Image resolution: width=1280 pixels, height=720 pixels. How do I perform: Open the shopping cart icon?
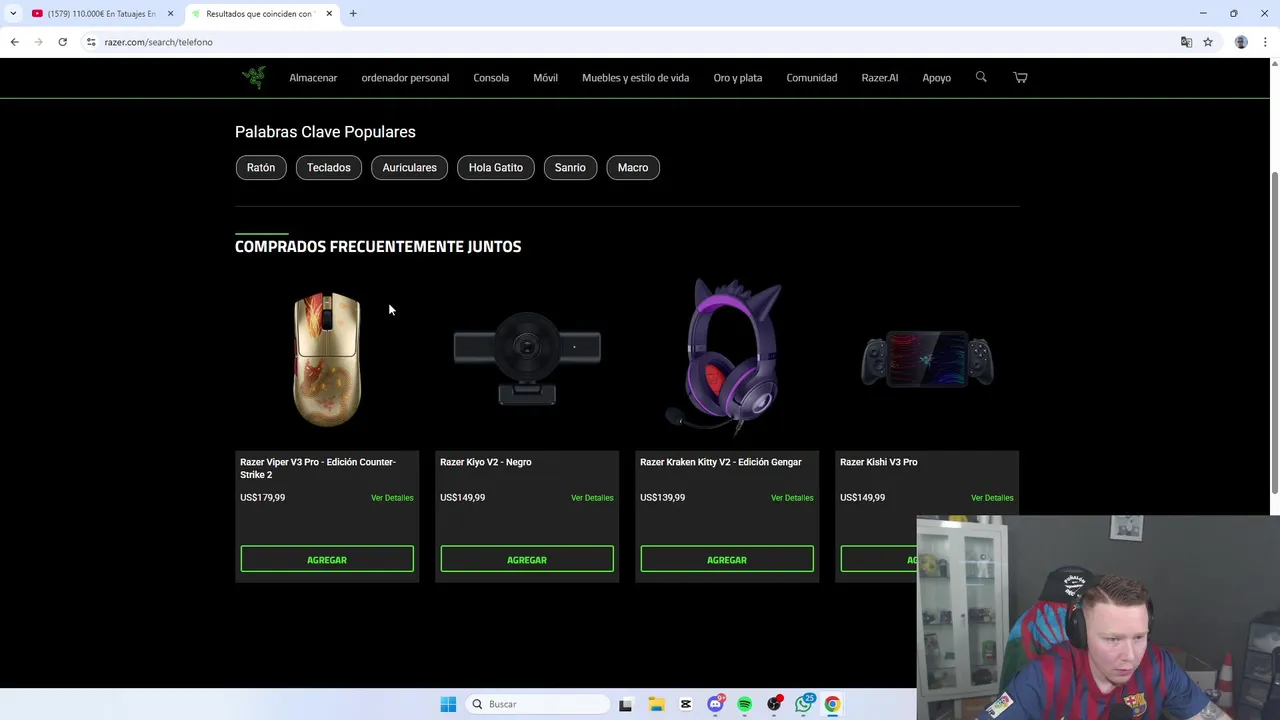tap(1020, 77)
